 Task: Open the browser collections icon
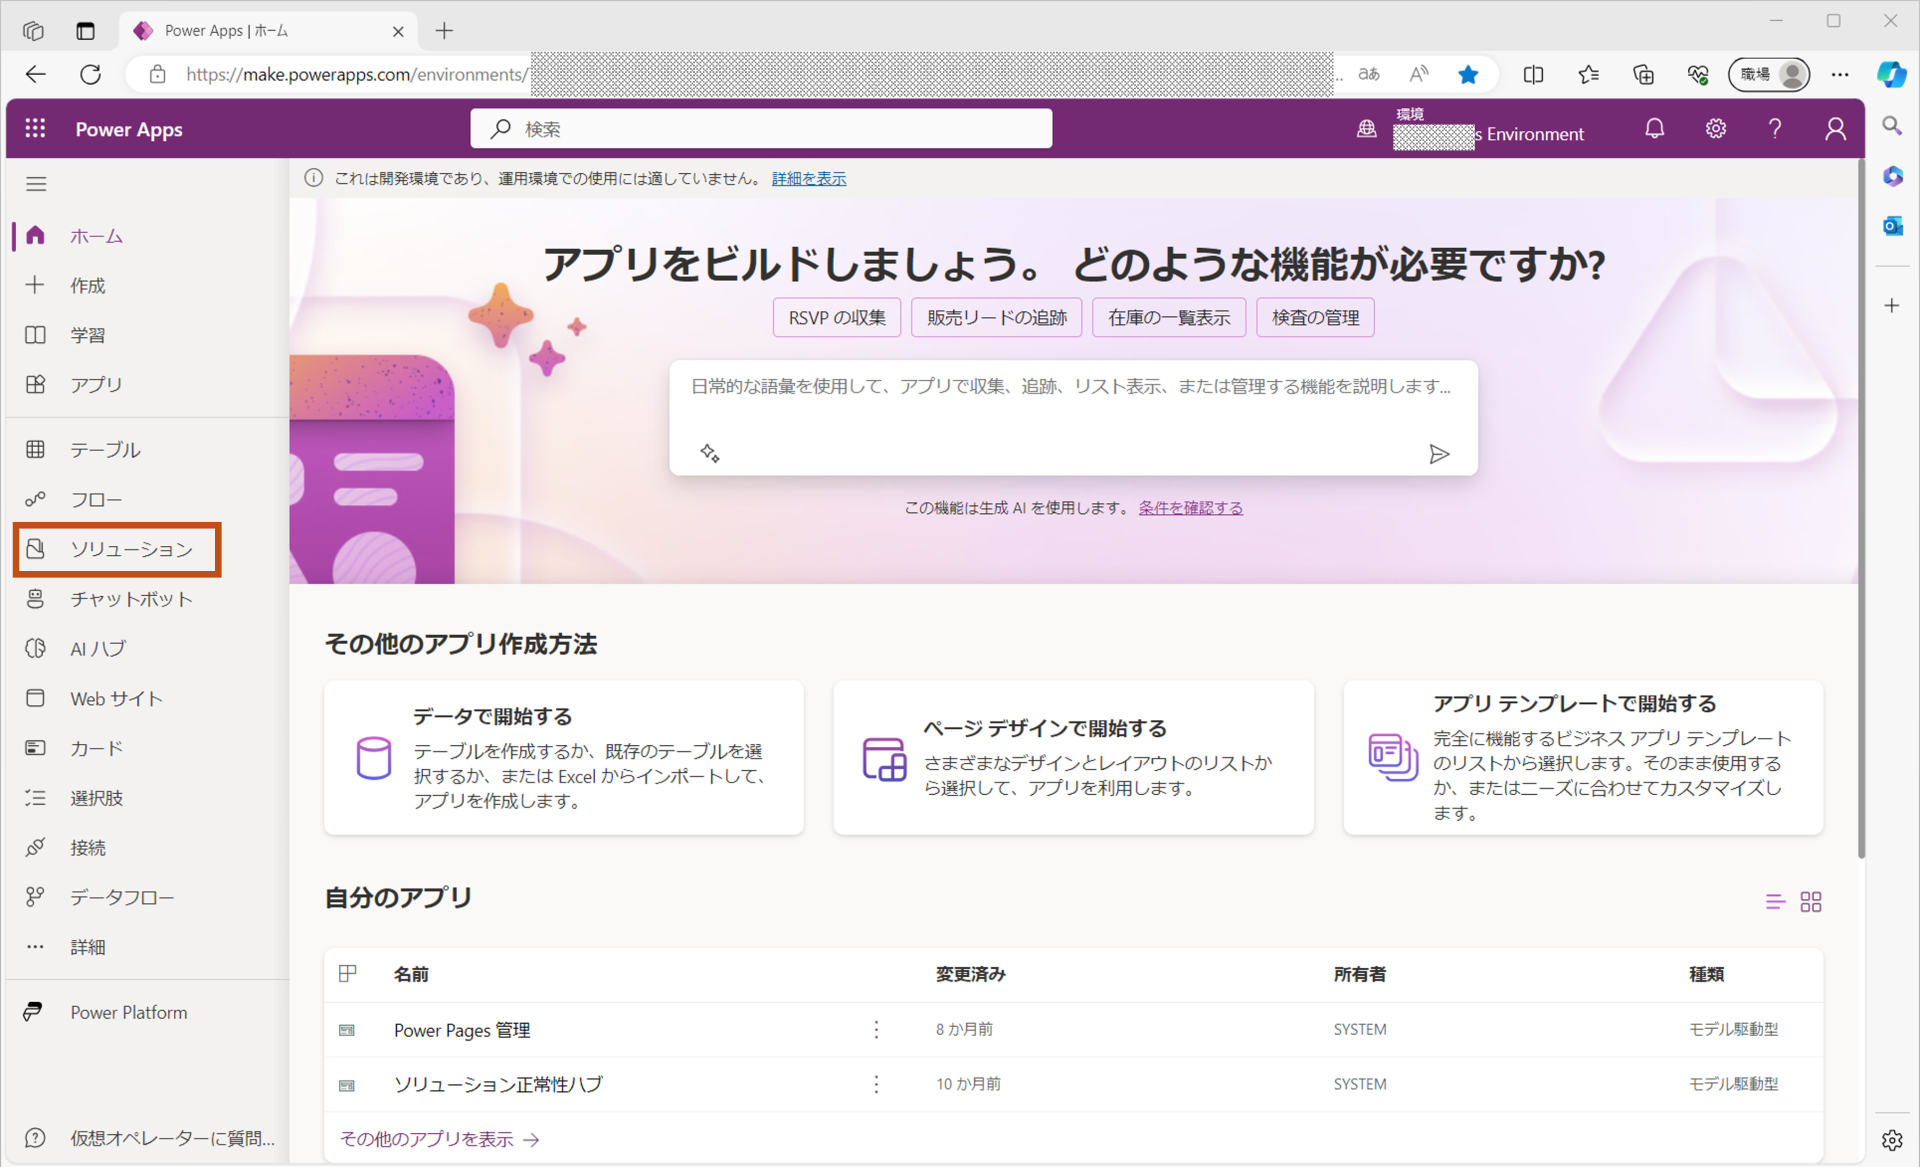coord(1643,74)
